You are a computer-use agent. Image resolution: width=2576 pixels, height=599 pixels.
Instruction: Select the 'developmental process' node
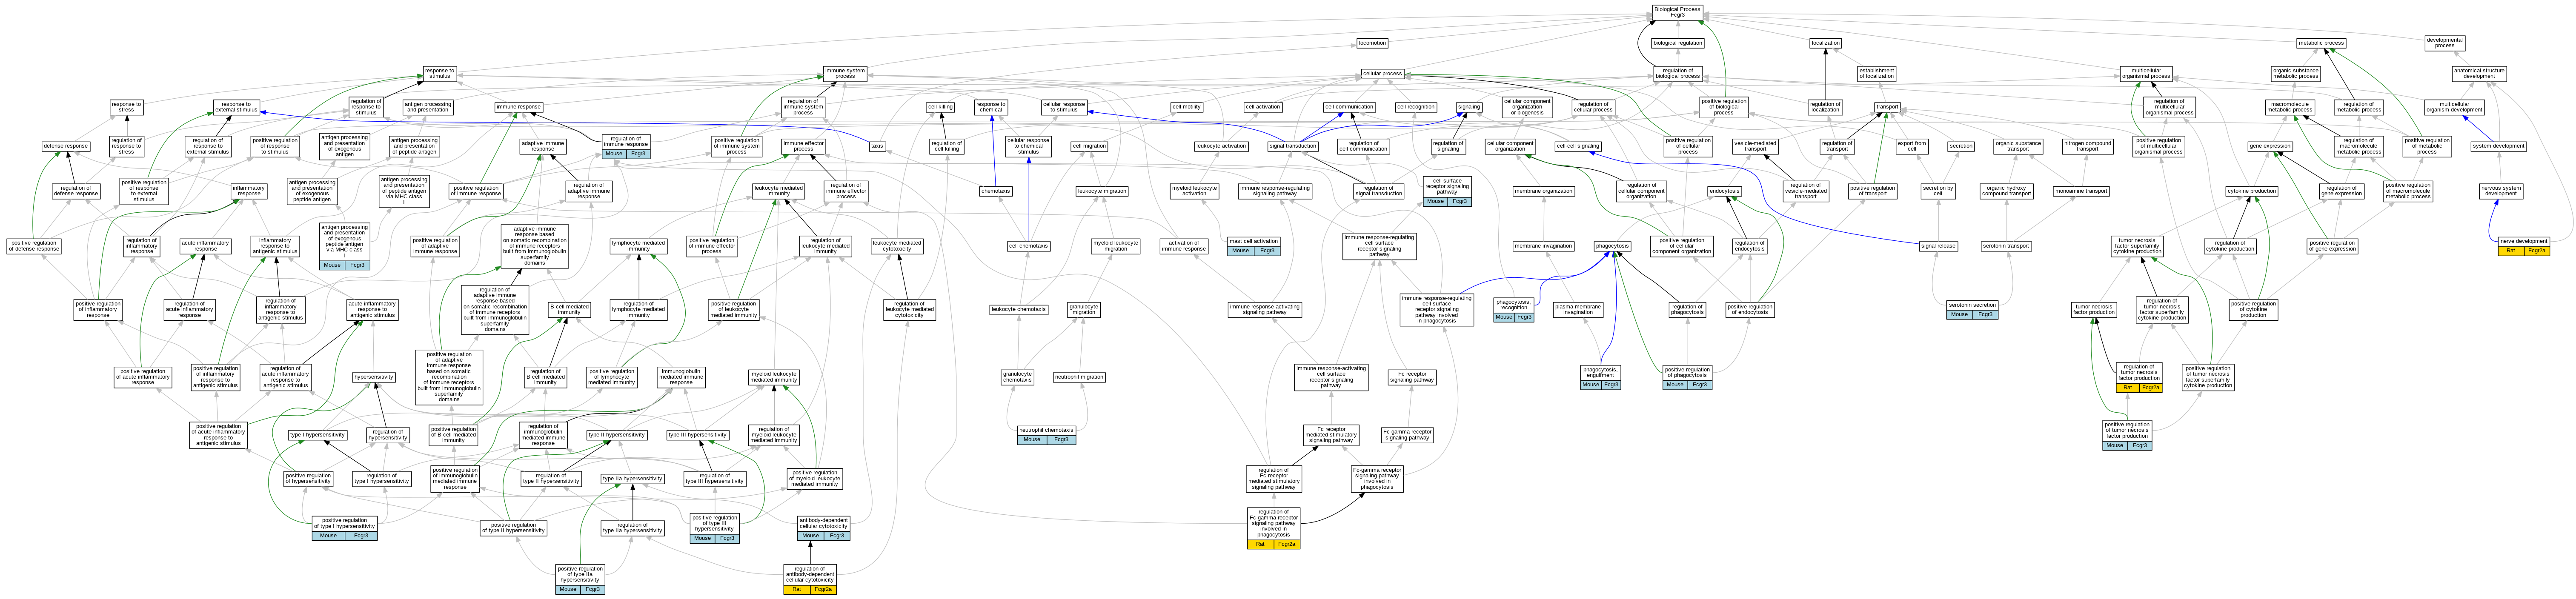tap(2444, 43)
